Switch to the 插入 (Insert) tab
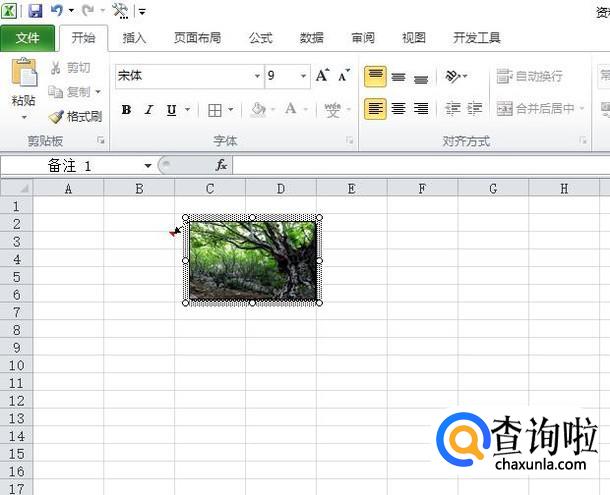The image size is (610, 495). point(134,38)
